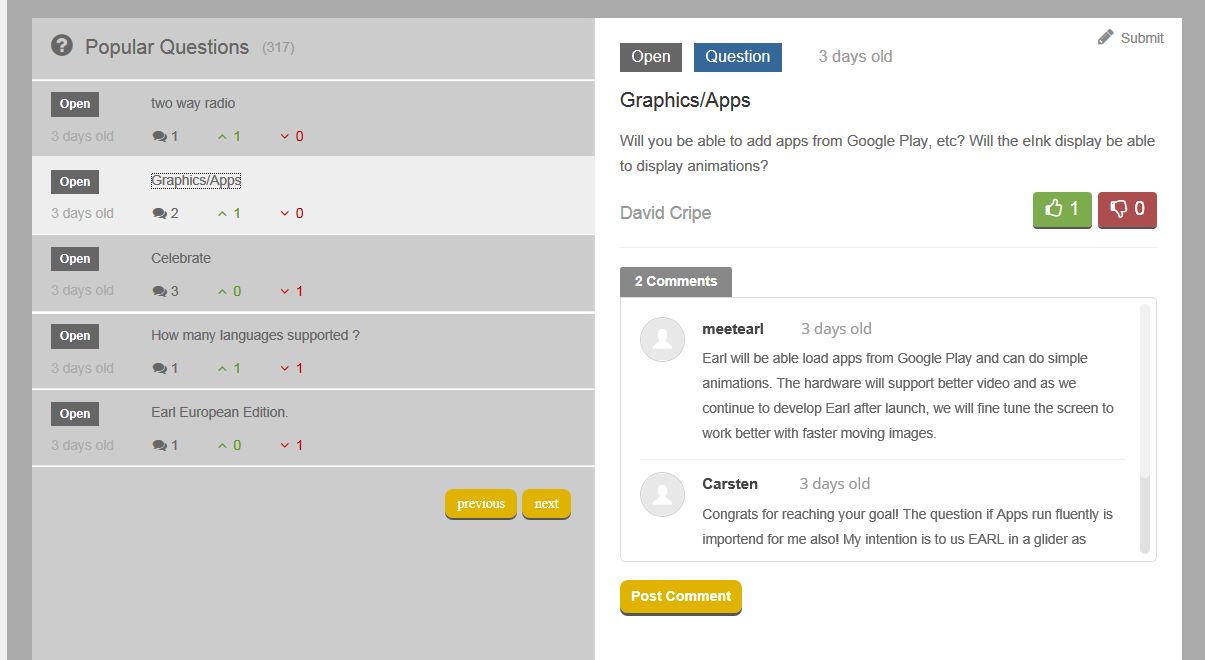Downvote the question with red thumbs-down button
Viewport: 1205px width, 660px height.
[1127, 210]
